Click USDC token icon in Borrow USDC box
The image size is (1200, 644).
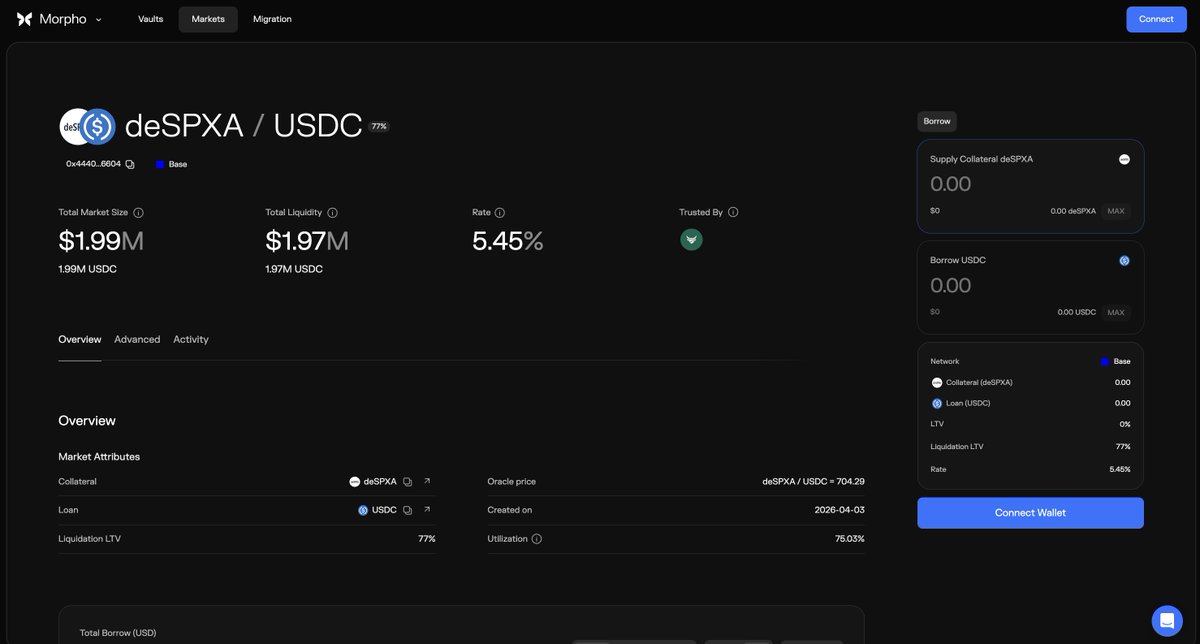tap(1124, 261)
